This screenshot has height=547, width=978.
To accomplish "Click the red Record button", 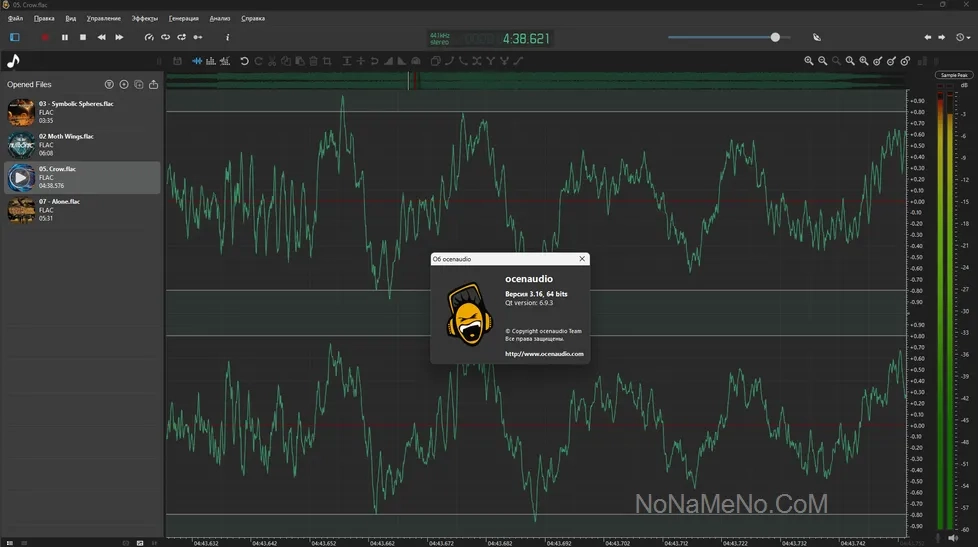I will tap(45, 37).
